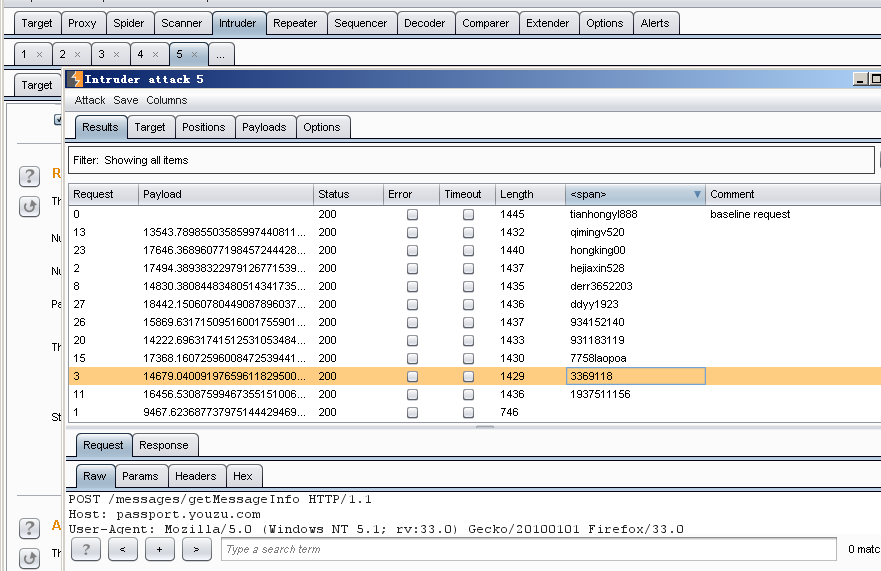Open attack window Options tab
The height and width of the screenshot is (571, 881).
322,127
